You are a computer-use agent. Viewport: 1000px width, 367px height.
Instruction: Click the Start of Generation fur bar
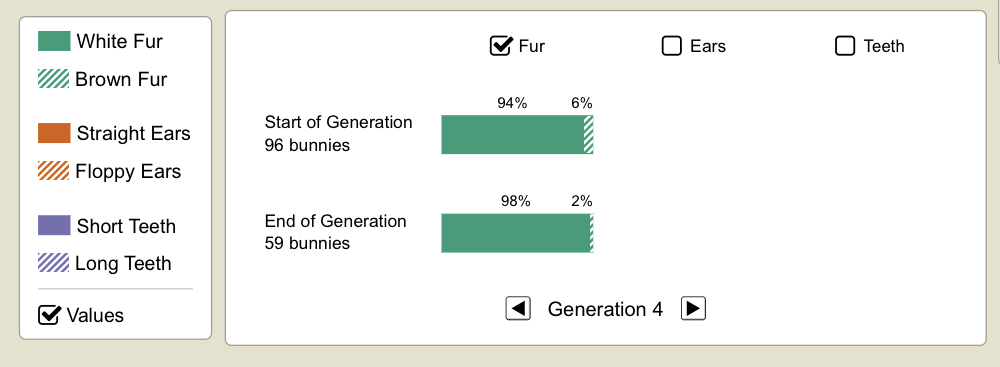(517, 135)
